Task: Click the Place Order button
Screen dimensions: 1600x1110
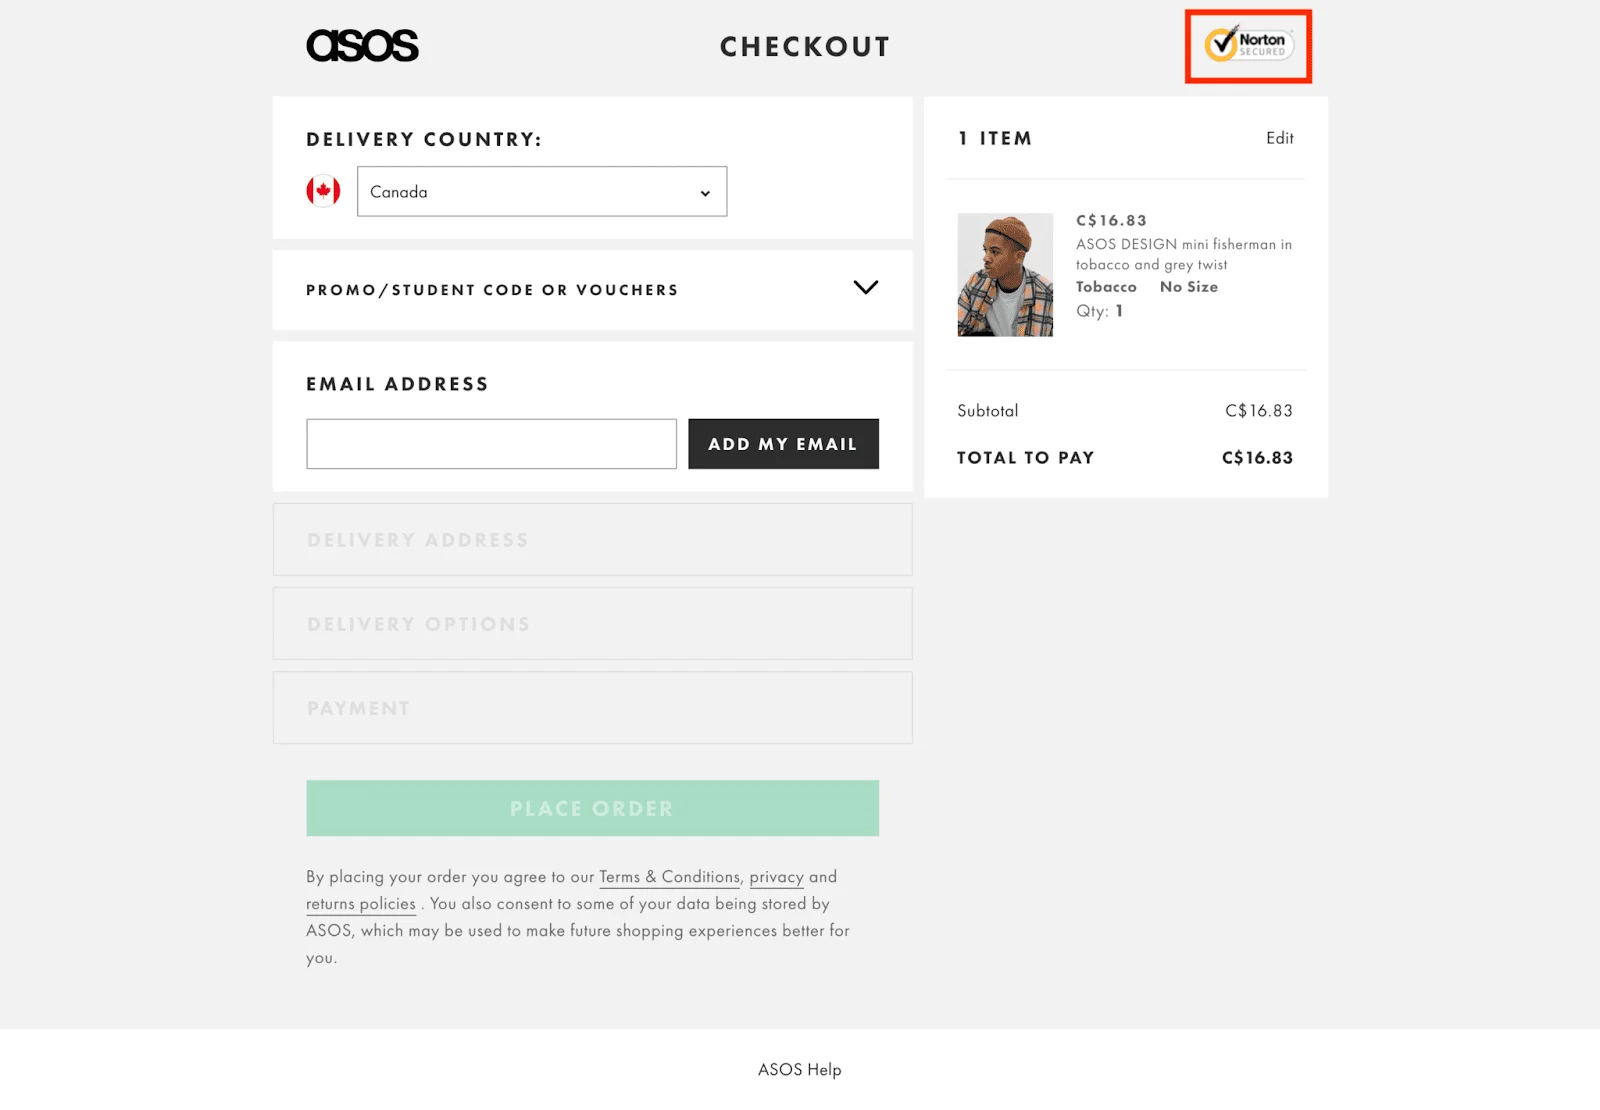Action: point(591,808)
